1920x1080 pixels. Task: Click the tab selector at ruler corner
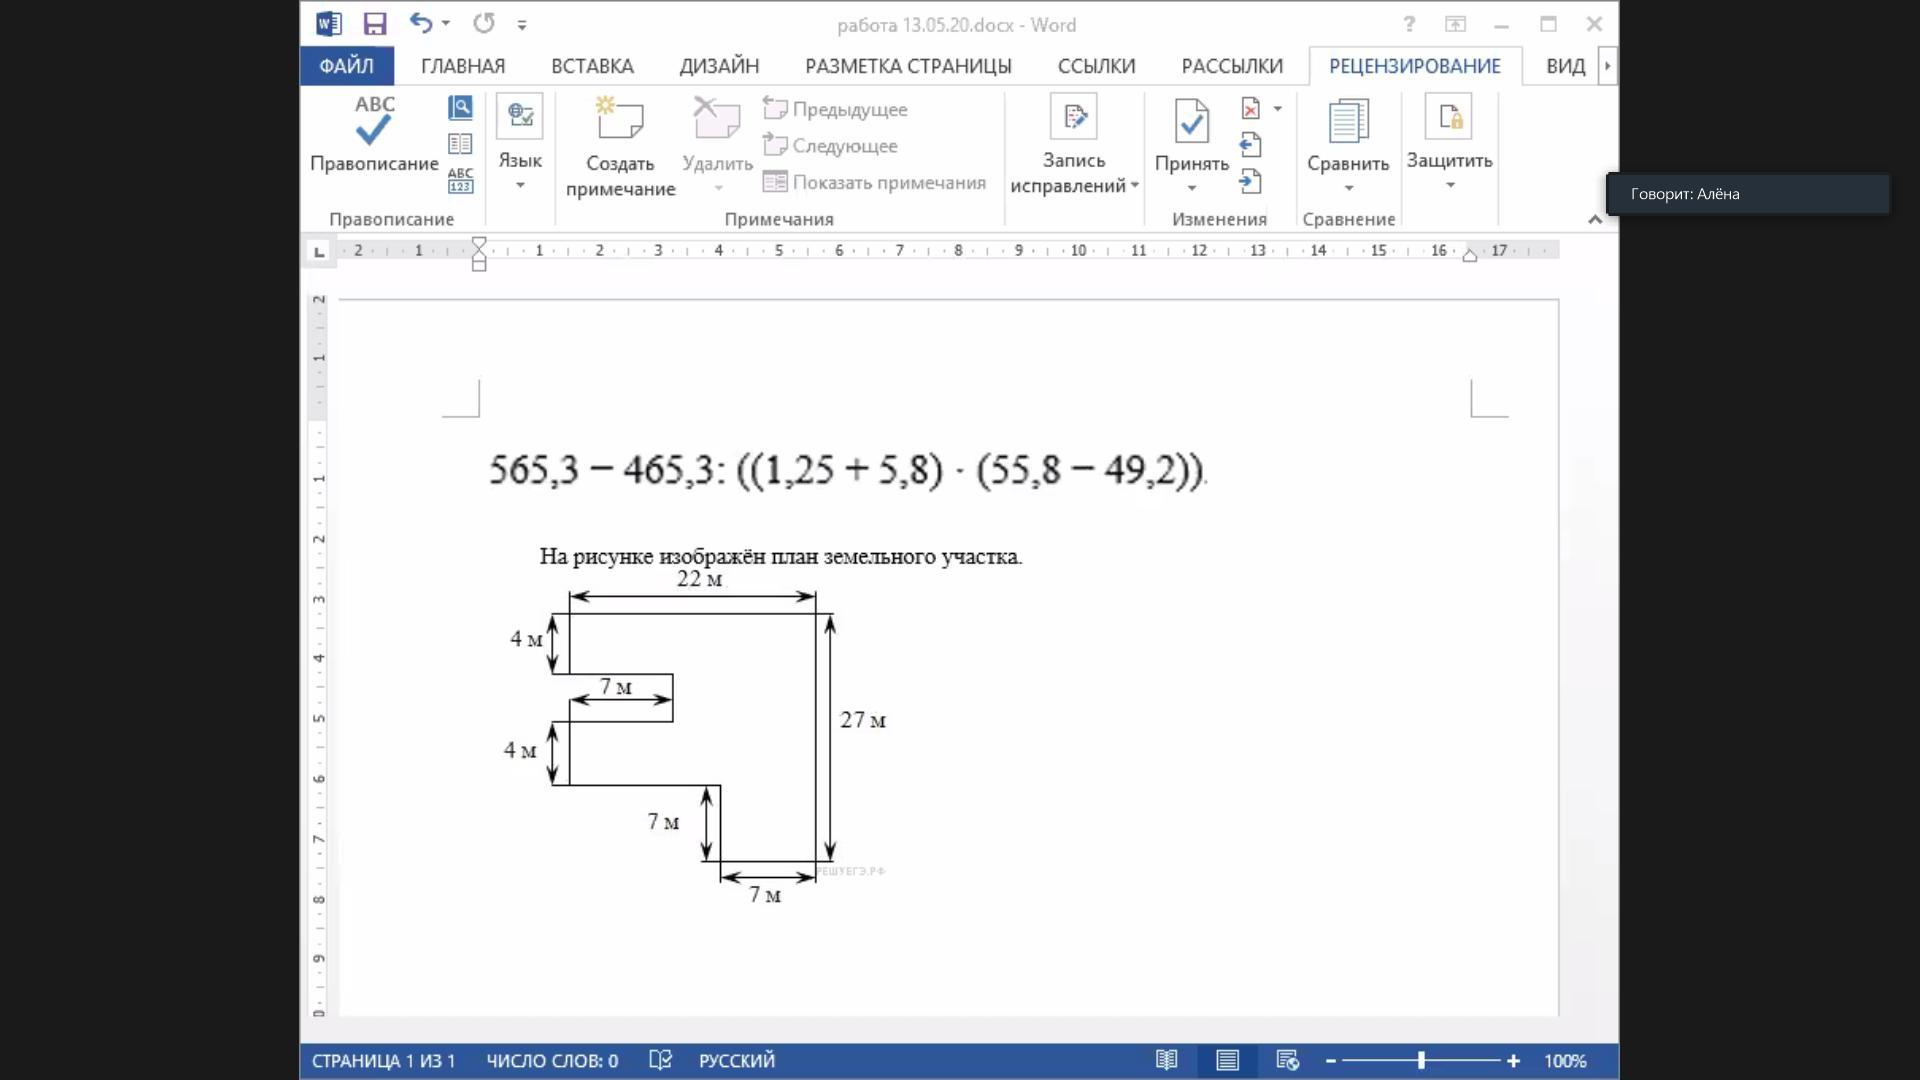tap(319, 252)
